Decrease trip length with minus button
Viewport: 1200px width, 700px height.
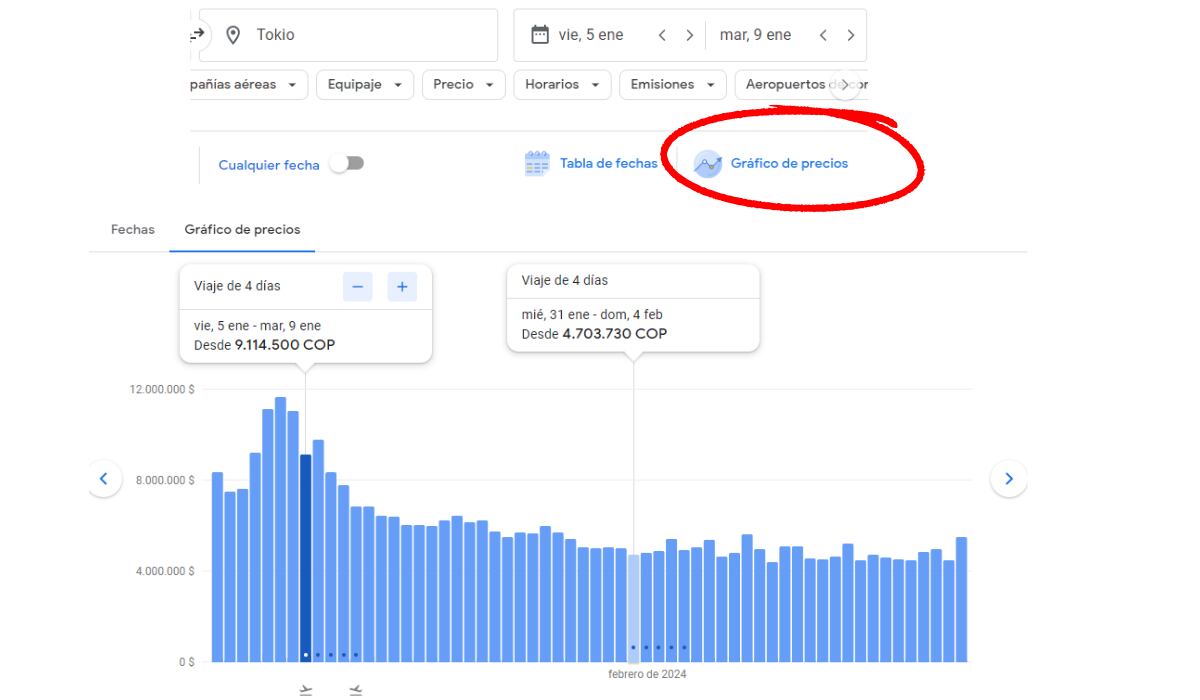coord(358,287)
